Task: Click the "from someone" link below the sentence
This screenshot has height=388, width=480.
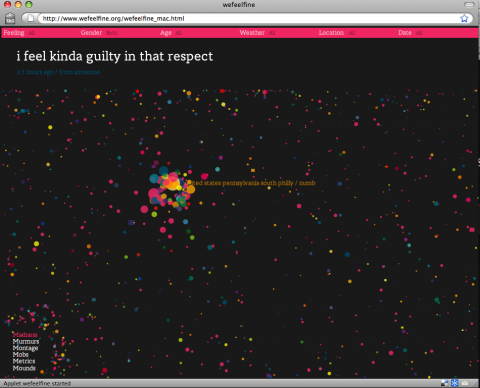Action: tap(79, 72)
